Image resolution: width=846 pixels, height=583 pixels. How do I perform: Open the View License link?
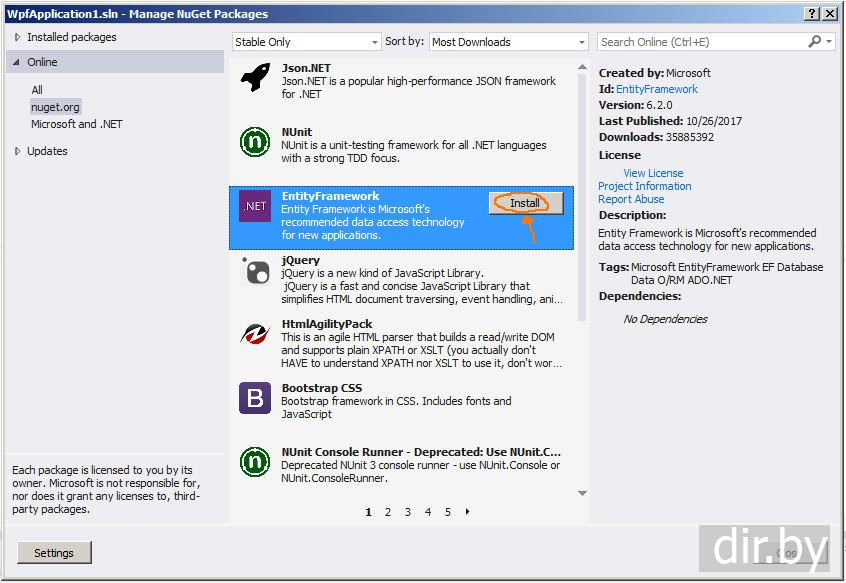coord(653,173)
